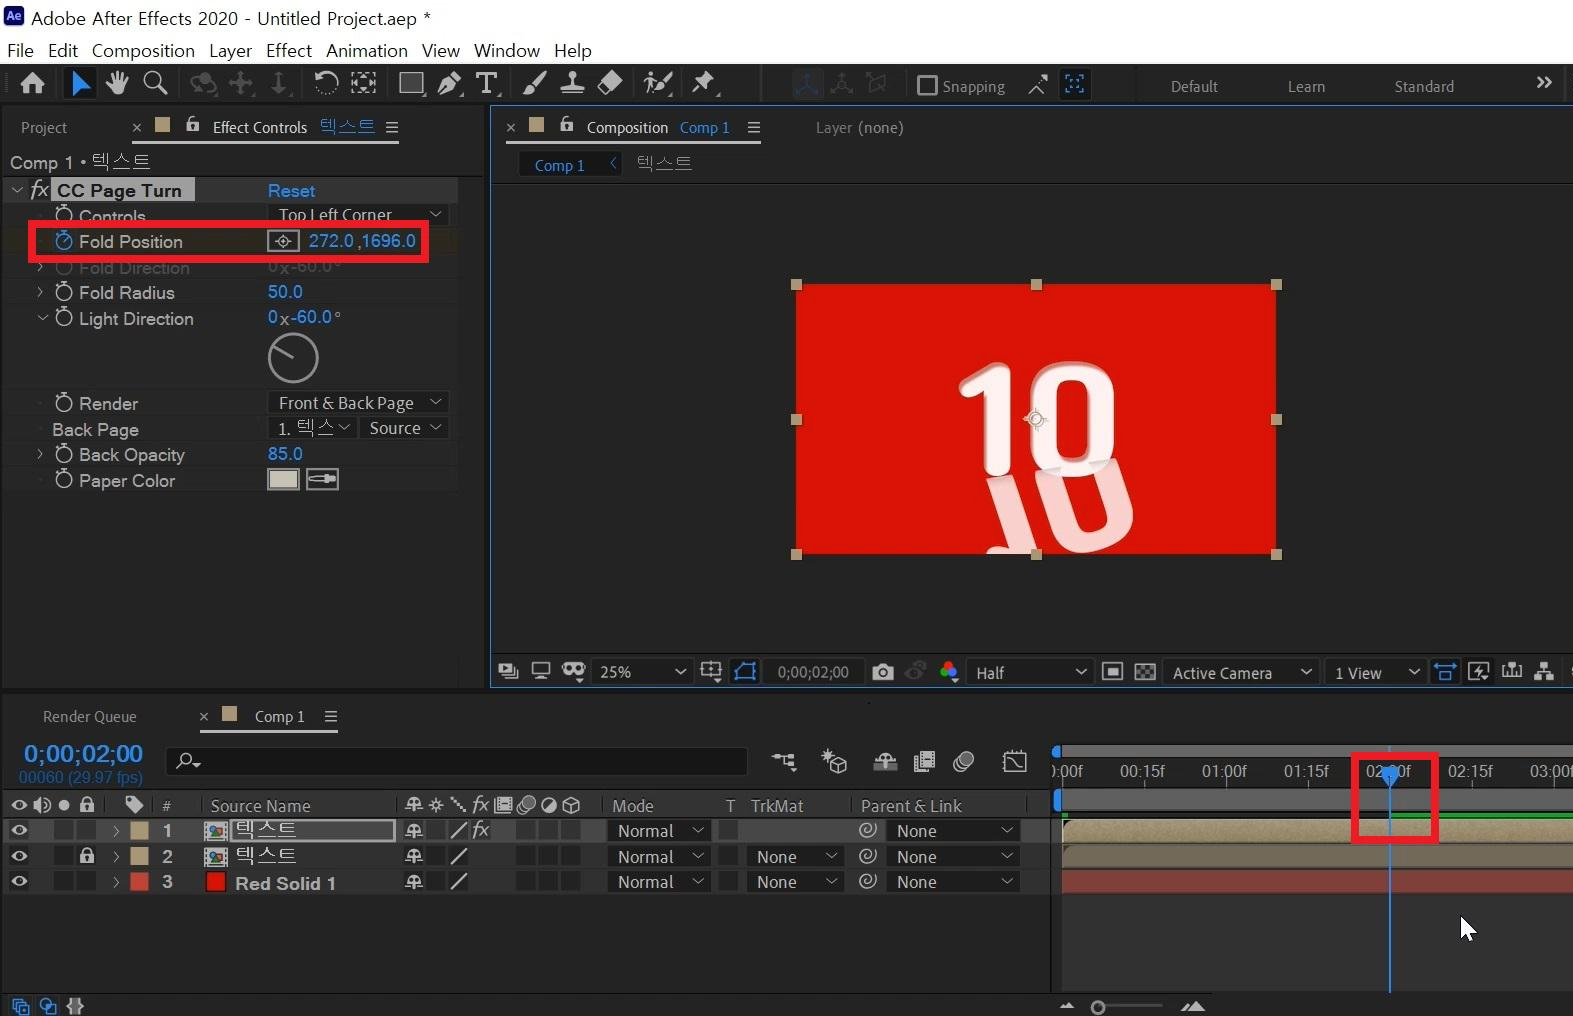Open the channel and color management icon
This screenshot has width=1573, height=1016.
coord(949,672)
